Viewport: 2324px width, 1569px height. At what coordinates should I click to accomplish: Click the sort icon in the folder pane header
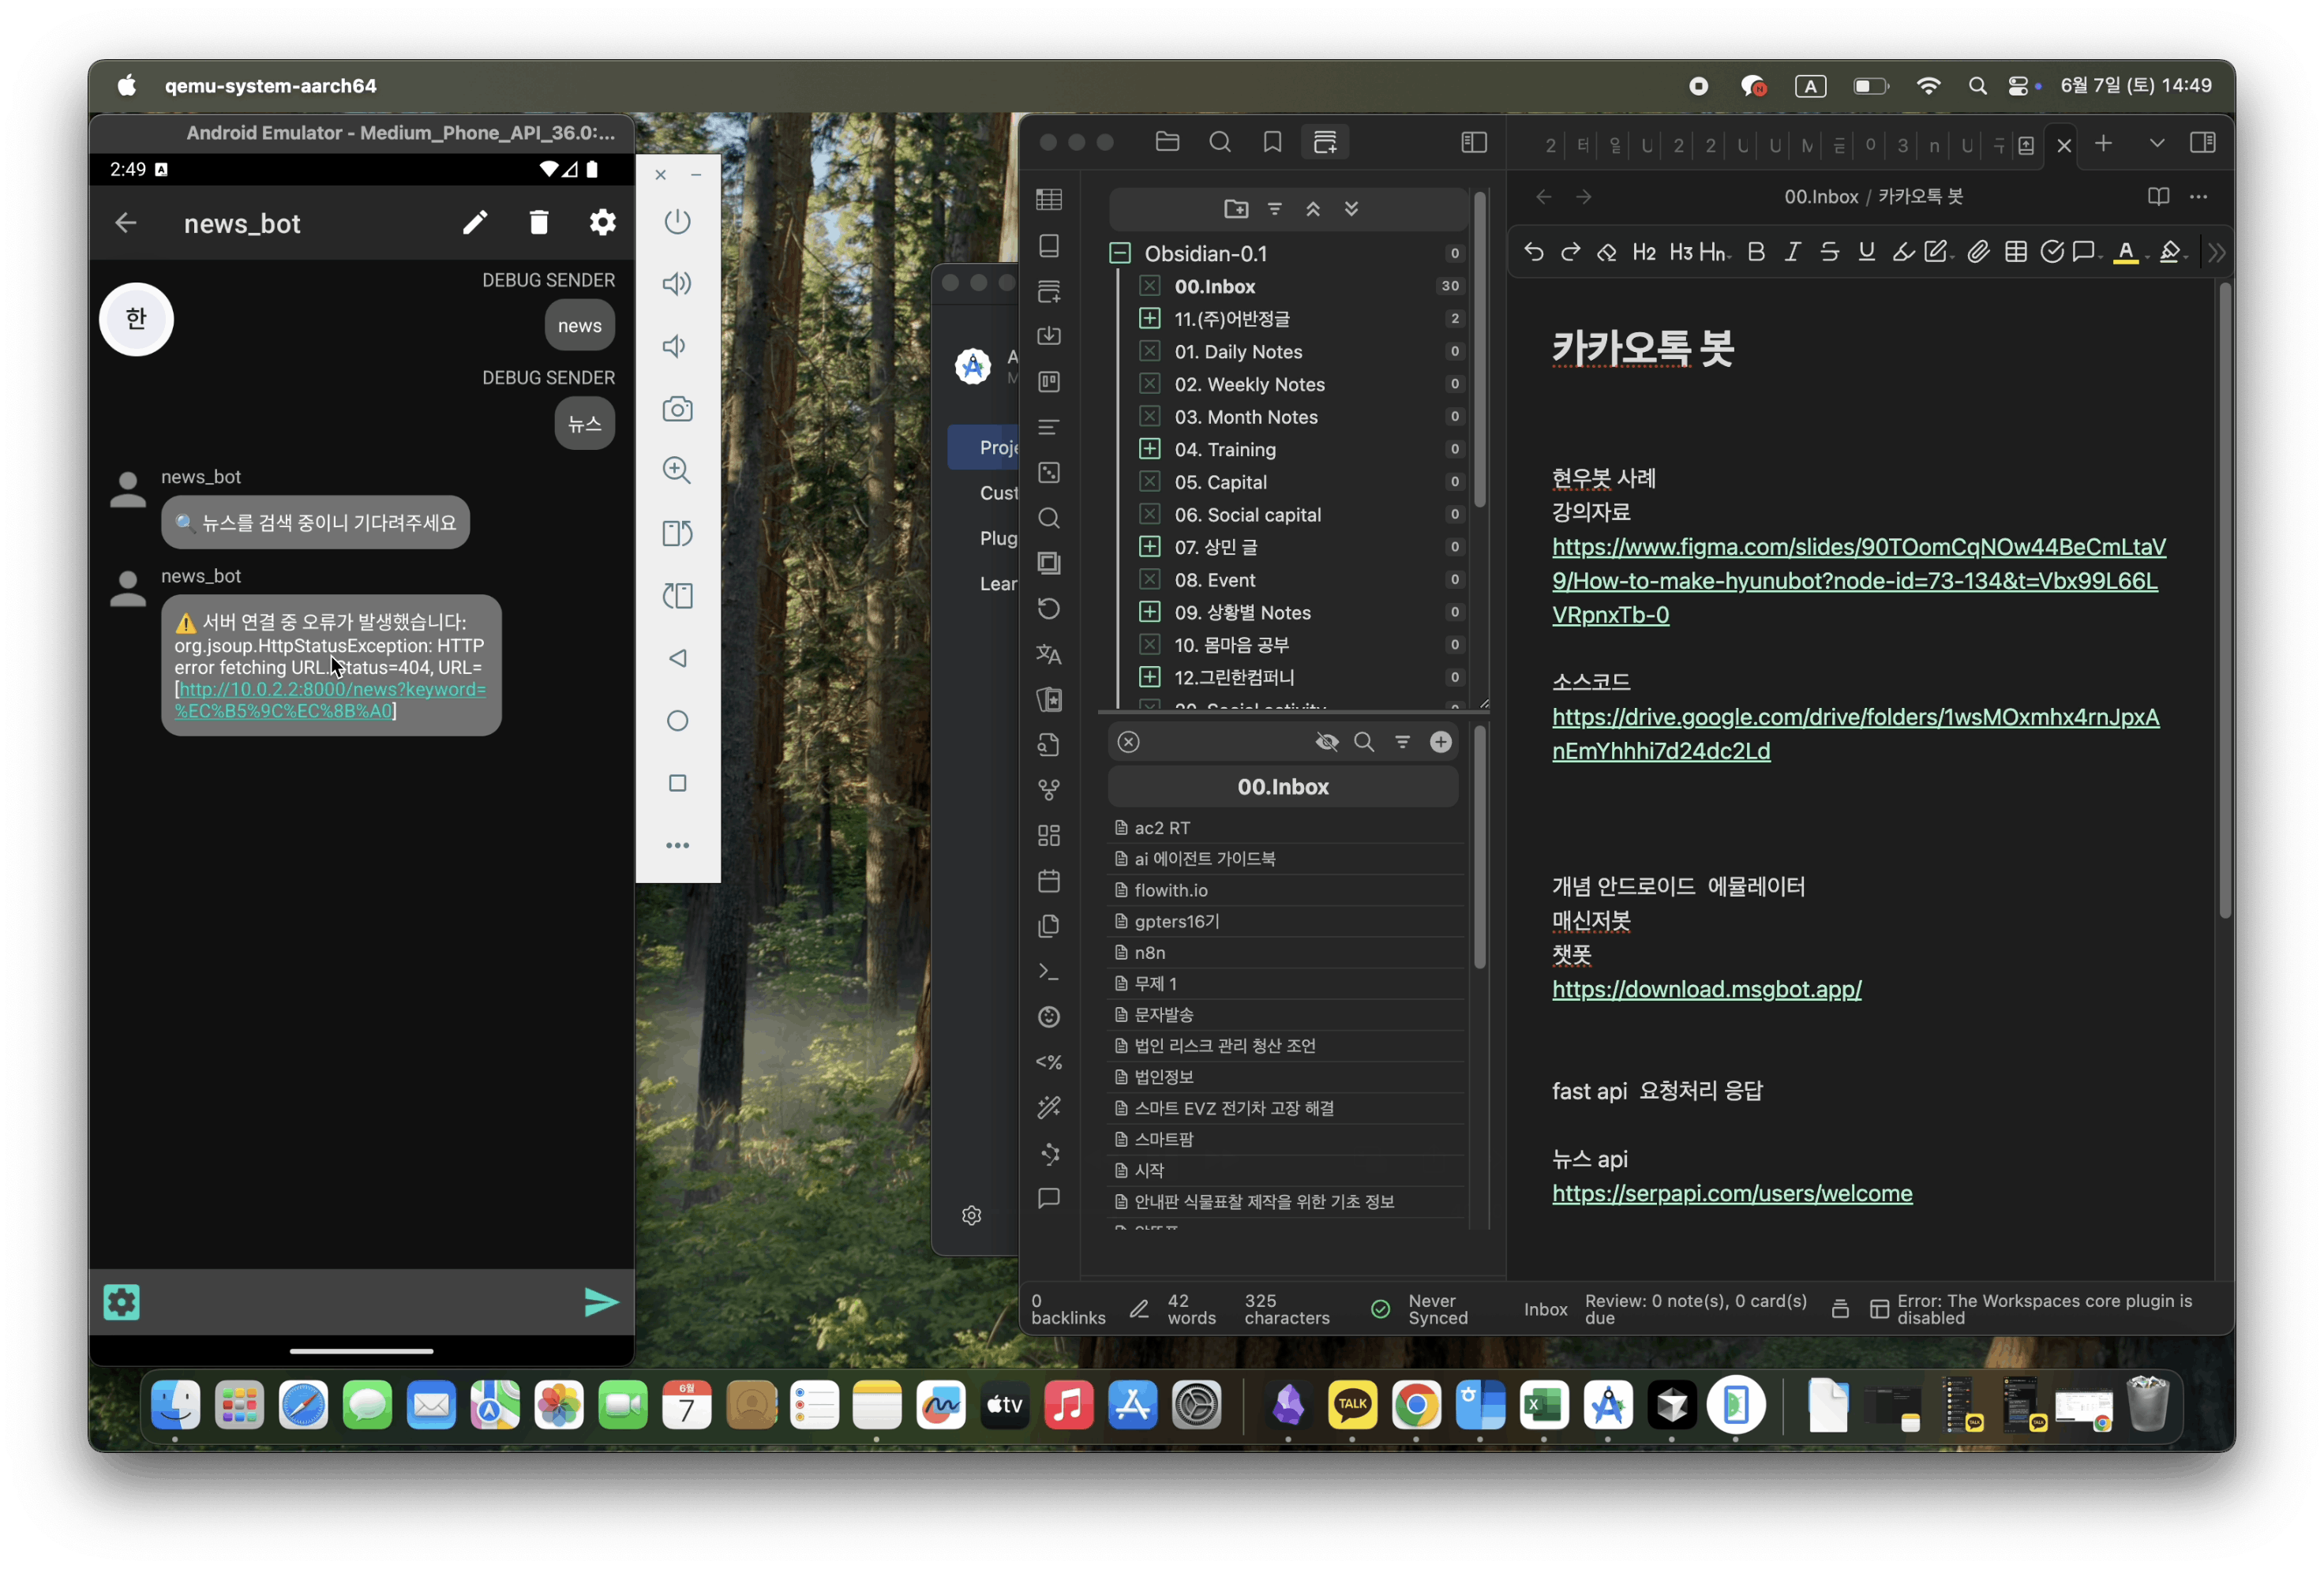[x=1274, y=209]
